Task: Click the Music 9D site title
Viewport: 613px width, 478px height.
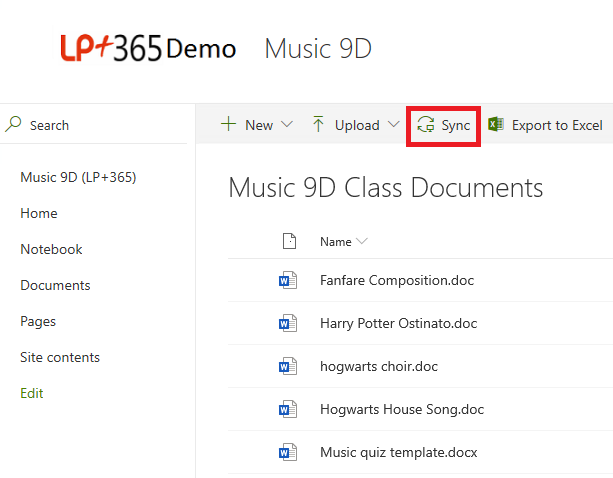Action: point(318,48)
